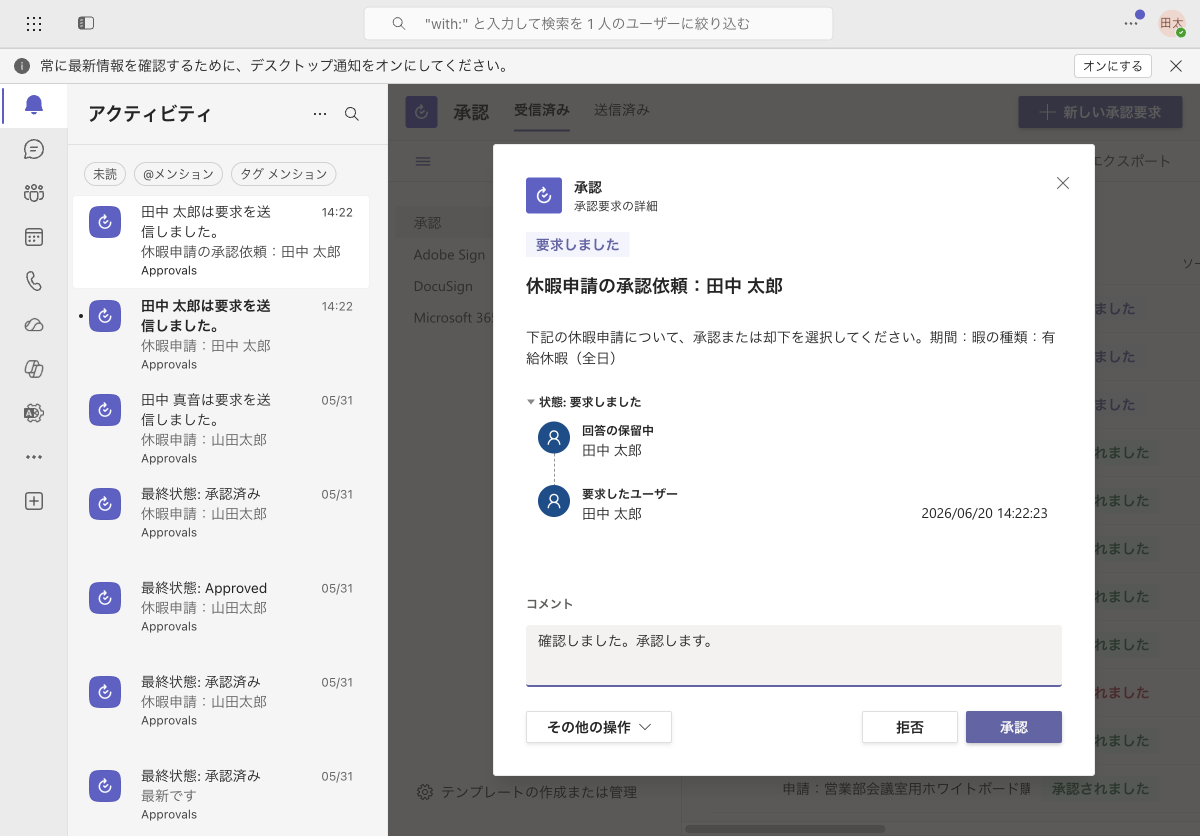This screenshot has height=836, width=1200.
Task: Click the pending responder's avatar under 回答の保留中
Action: click(554, 437)
